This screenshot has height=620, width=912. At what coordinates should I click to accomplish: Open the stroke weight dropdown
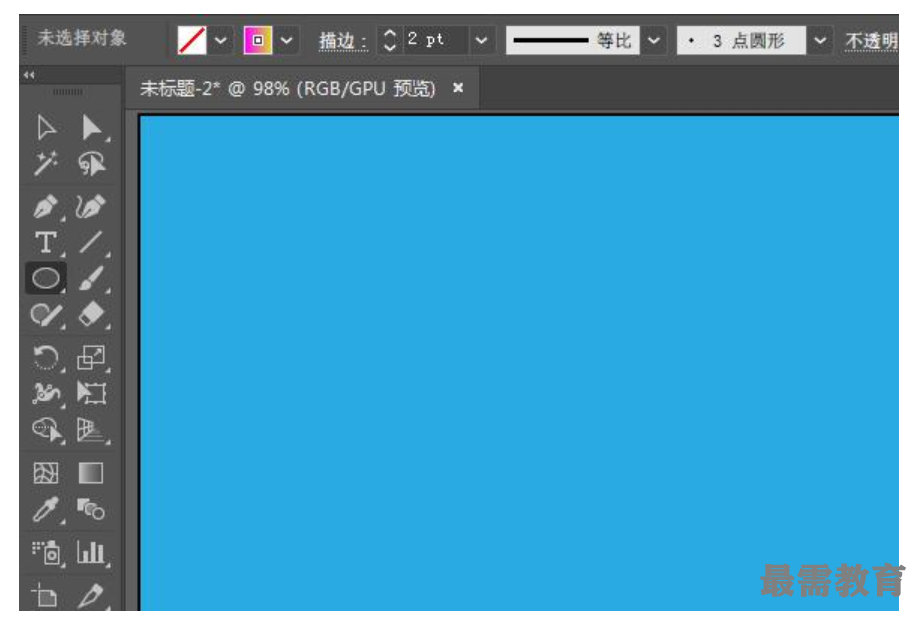[482, 41]
